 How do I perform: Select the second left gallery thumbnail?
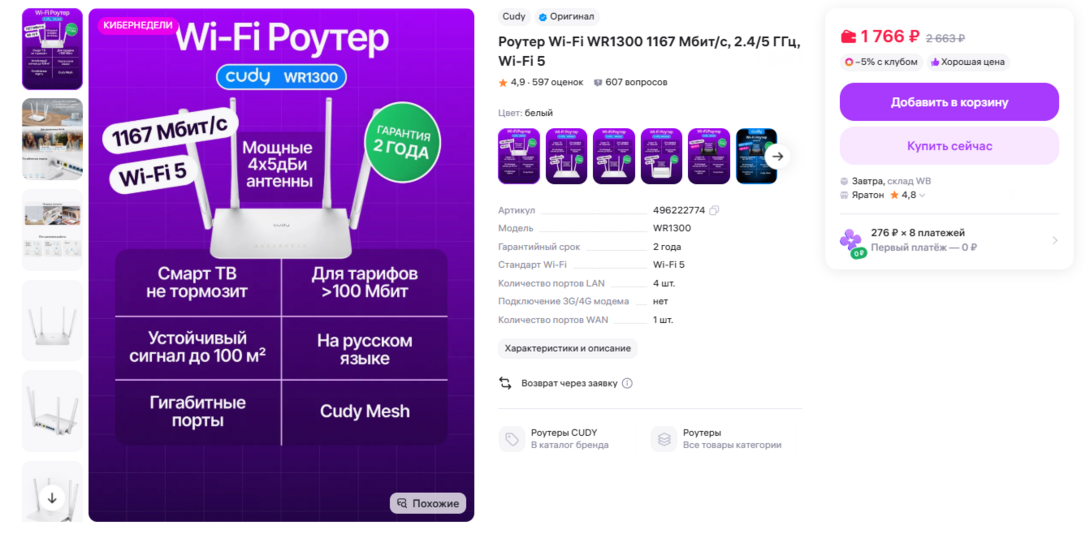(x=52, y=139)
